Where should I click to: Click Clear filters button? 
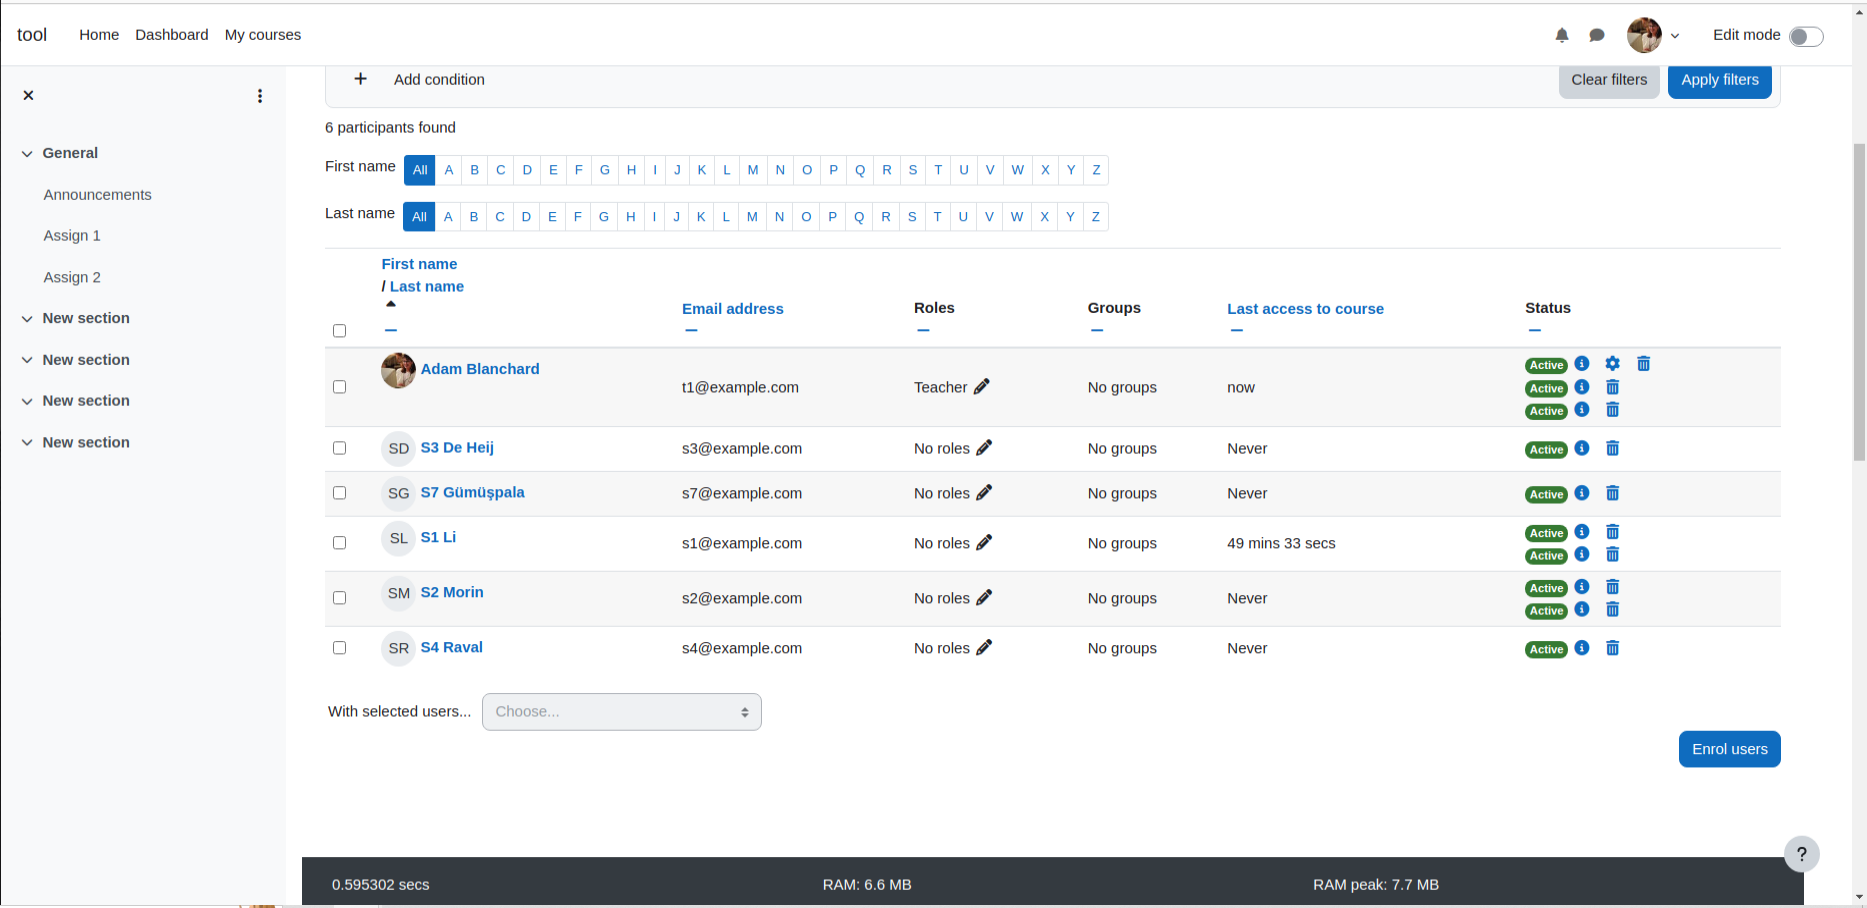click(1609, 80)
